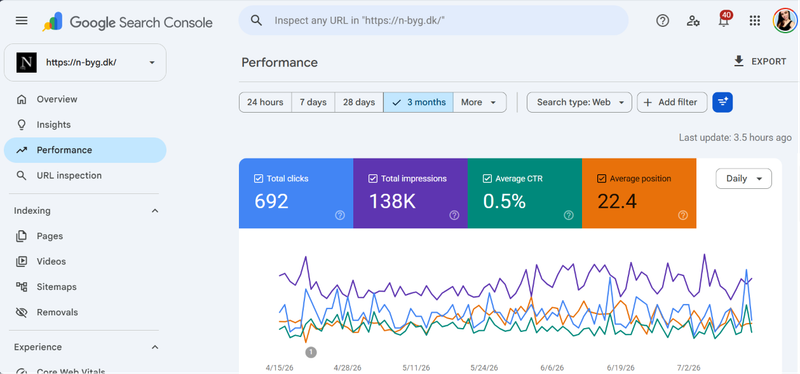
Task: Collapse the Experience section
Action: pos(155,347)
